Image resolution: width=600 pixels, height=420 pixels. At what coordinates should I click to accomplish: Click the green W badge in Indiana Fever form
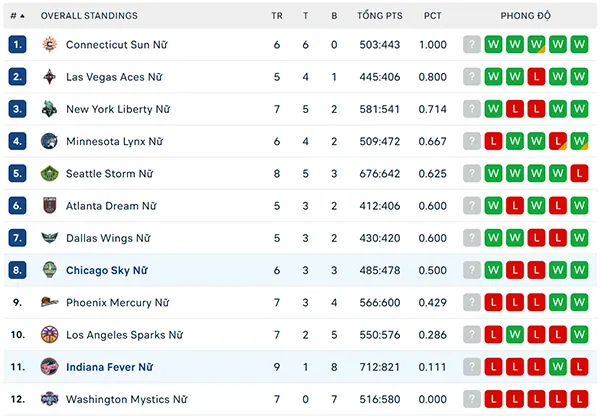pyautogui.click(x=558, y=367)
